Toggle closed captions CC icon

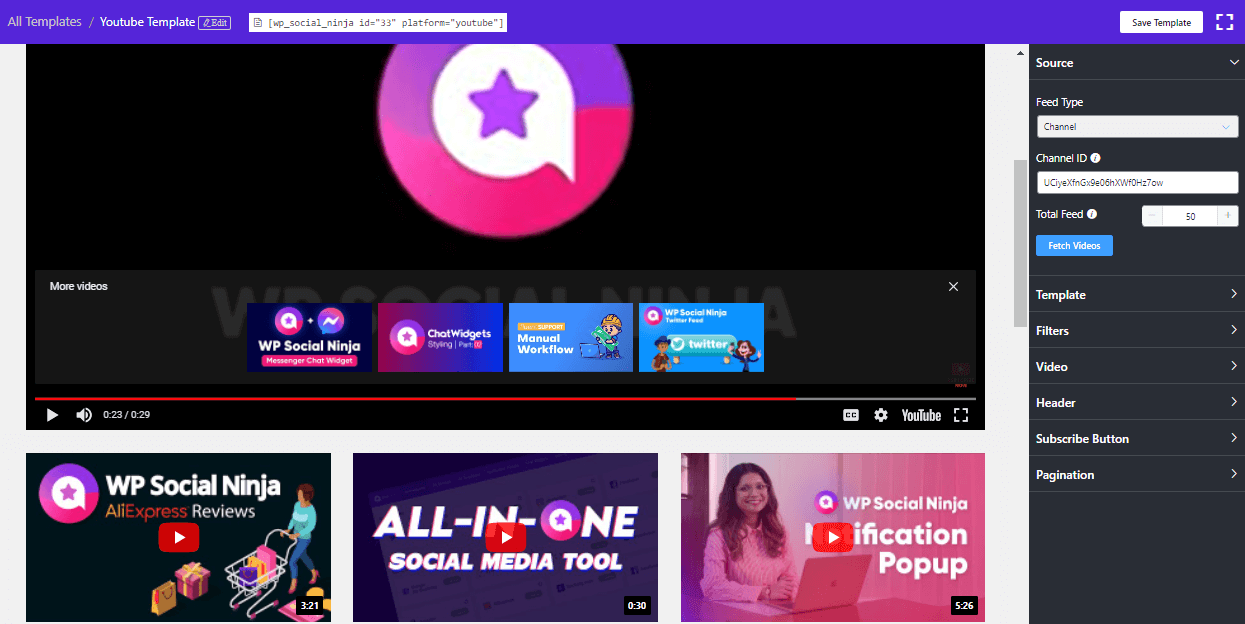pos(851,415)
